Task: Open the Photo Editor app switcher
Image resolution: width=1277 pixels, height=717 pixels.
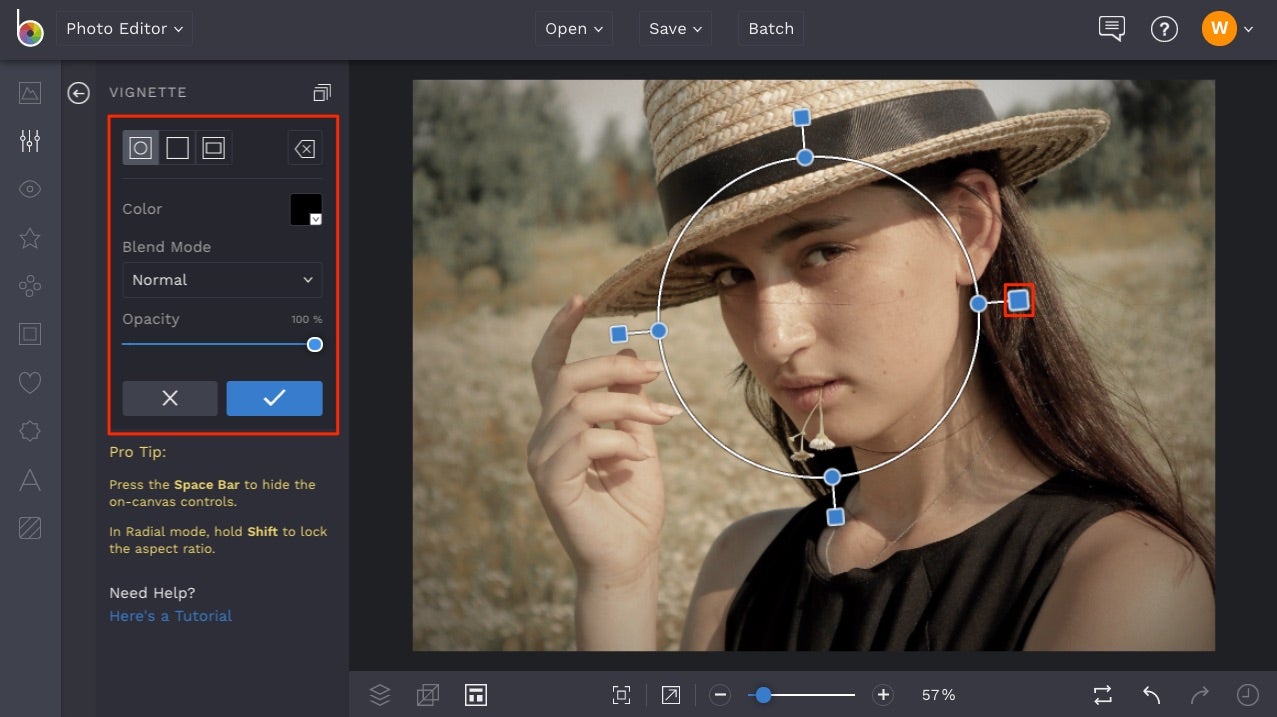Action: [x=124, y=28]
